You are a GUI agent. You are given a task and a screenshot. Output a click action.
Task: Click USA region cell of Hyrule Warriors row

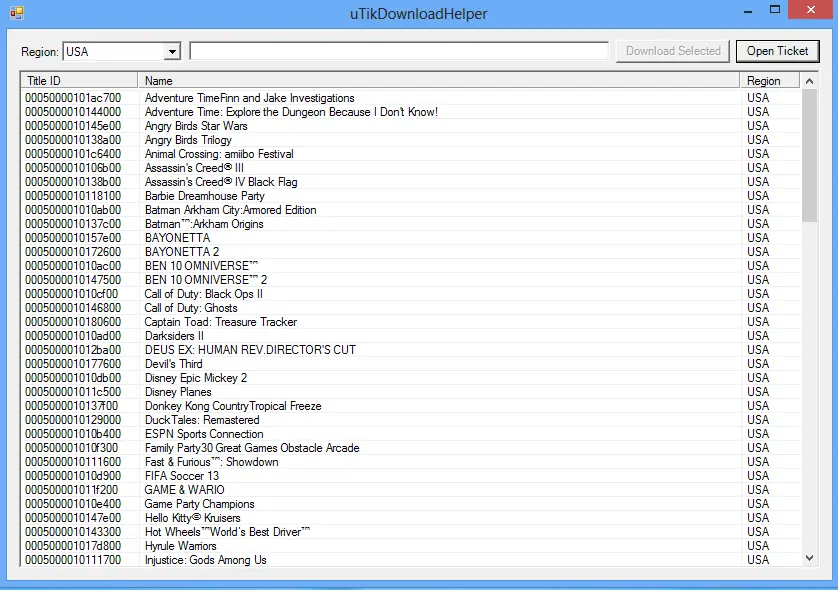pos(758,546)
